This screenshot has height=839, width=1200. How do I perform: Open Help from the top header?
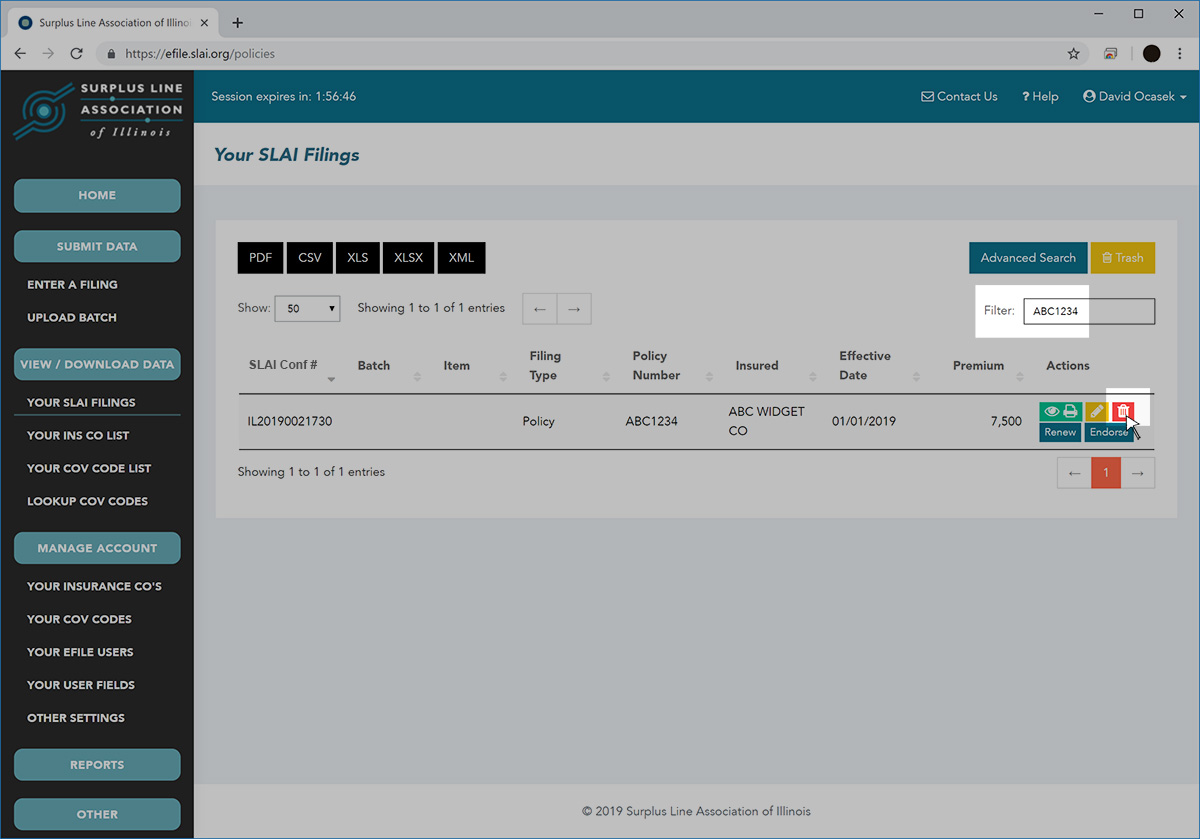[1040, 96]
